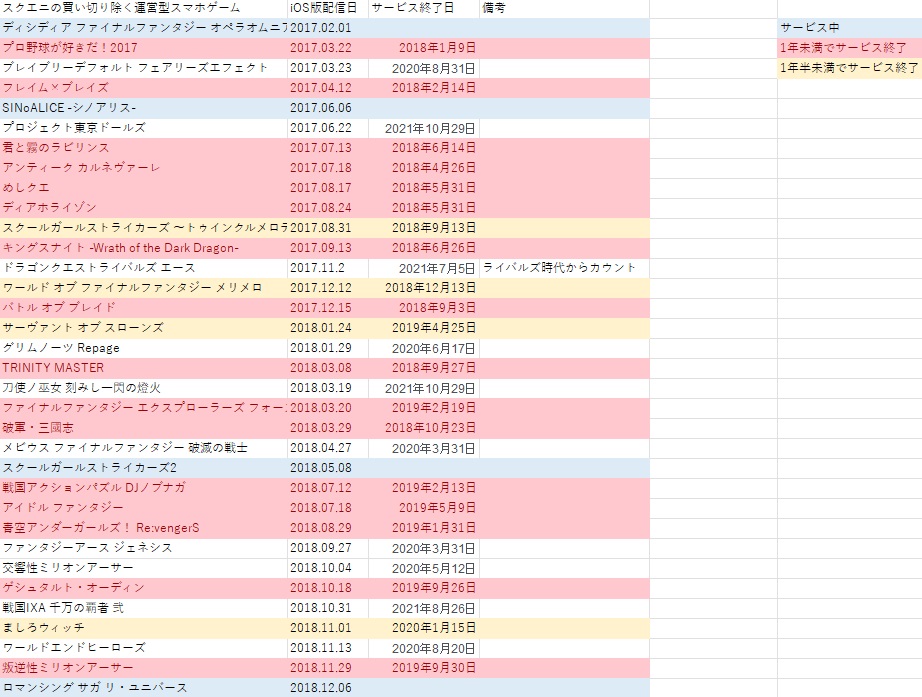Select the 'ディアホライゾン' cell
This screenshot has height=697, width=922.
tap(144, 208)
